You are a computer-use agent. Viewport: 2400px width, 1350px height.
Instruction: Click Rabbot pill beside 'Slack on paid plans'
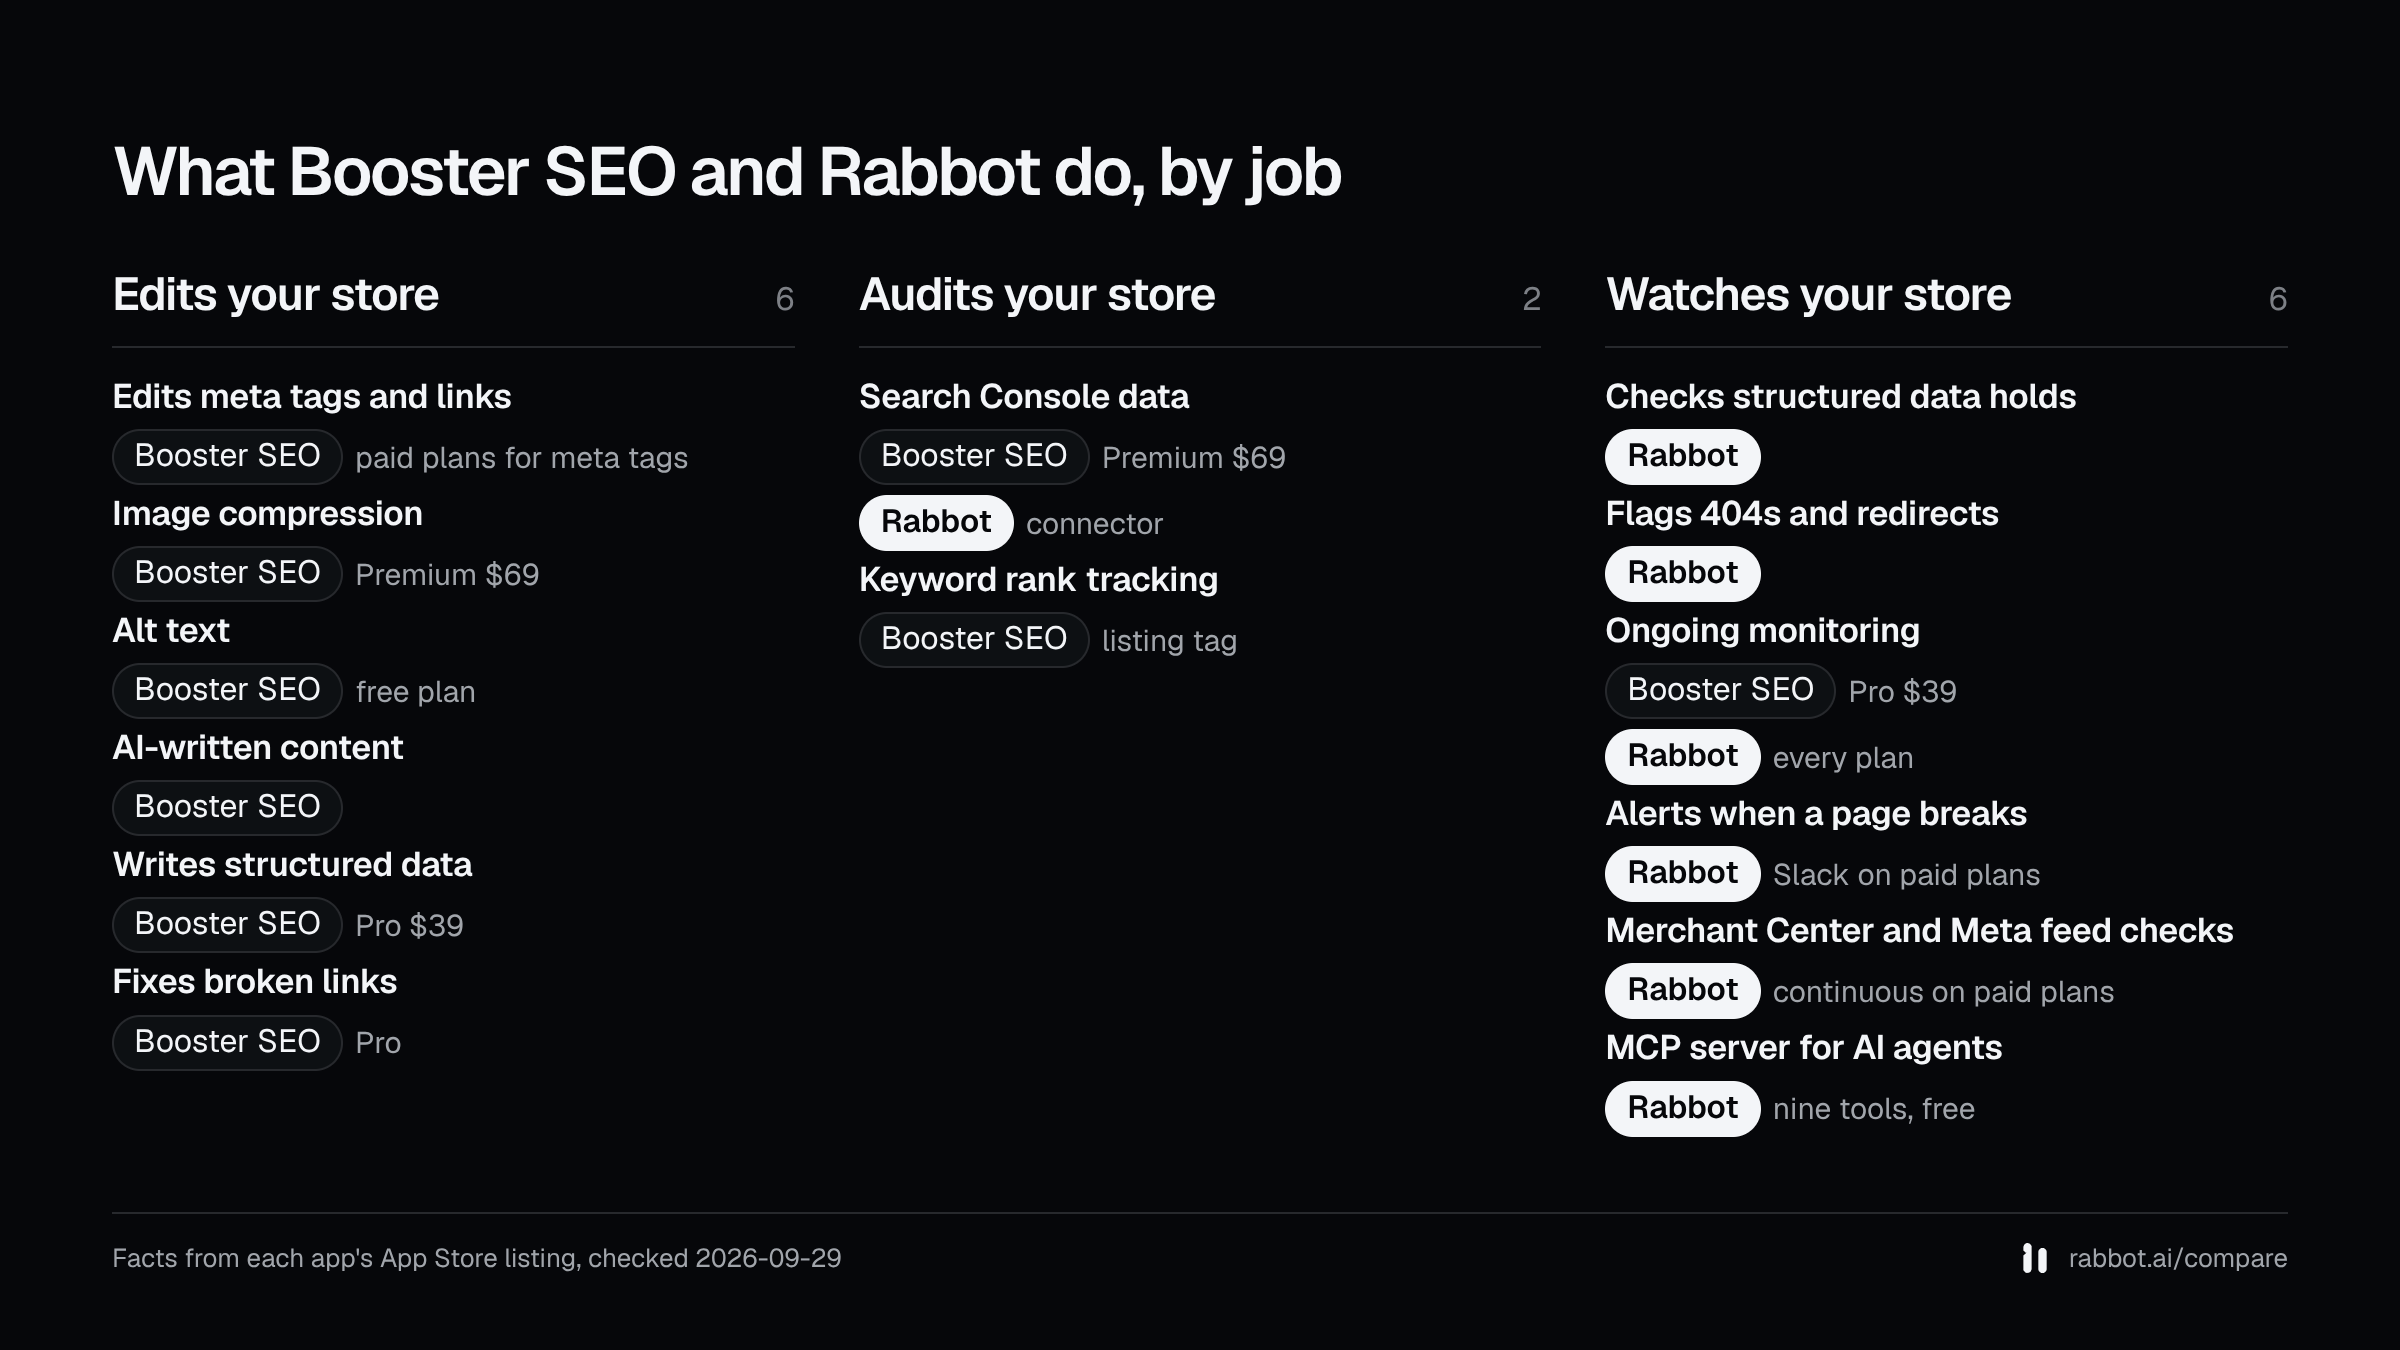pos(1682,873)
